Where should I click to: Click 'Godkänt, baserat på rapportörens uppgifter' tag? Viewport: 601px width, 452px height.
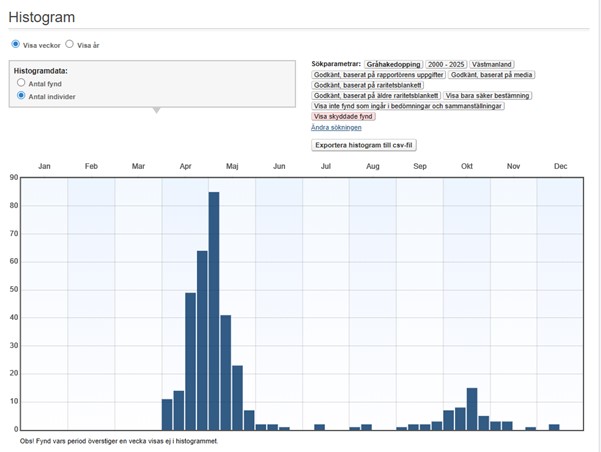pyautogui.click(x=378, y=75)
